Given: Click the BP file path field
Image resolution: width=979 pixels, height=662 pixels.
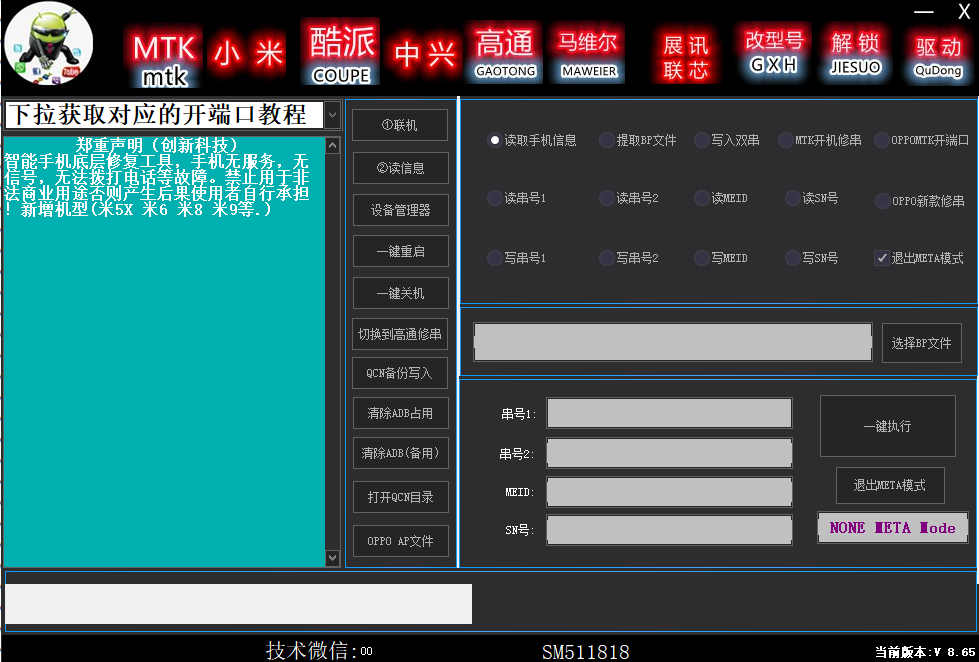Looking at the screenshot, I should pyautogui.click(x=672, y=342).
